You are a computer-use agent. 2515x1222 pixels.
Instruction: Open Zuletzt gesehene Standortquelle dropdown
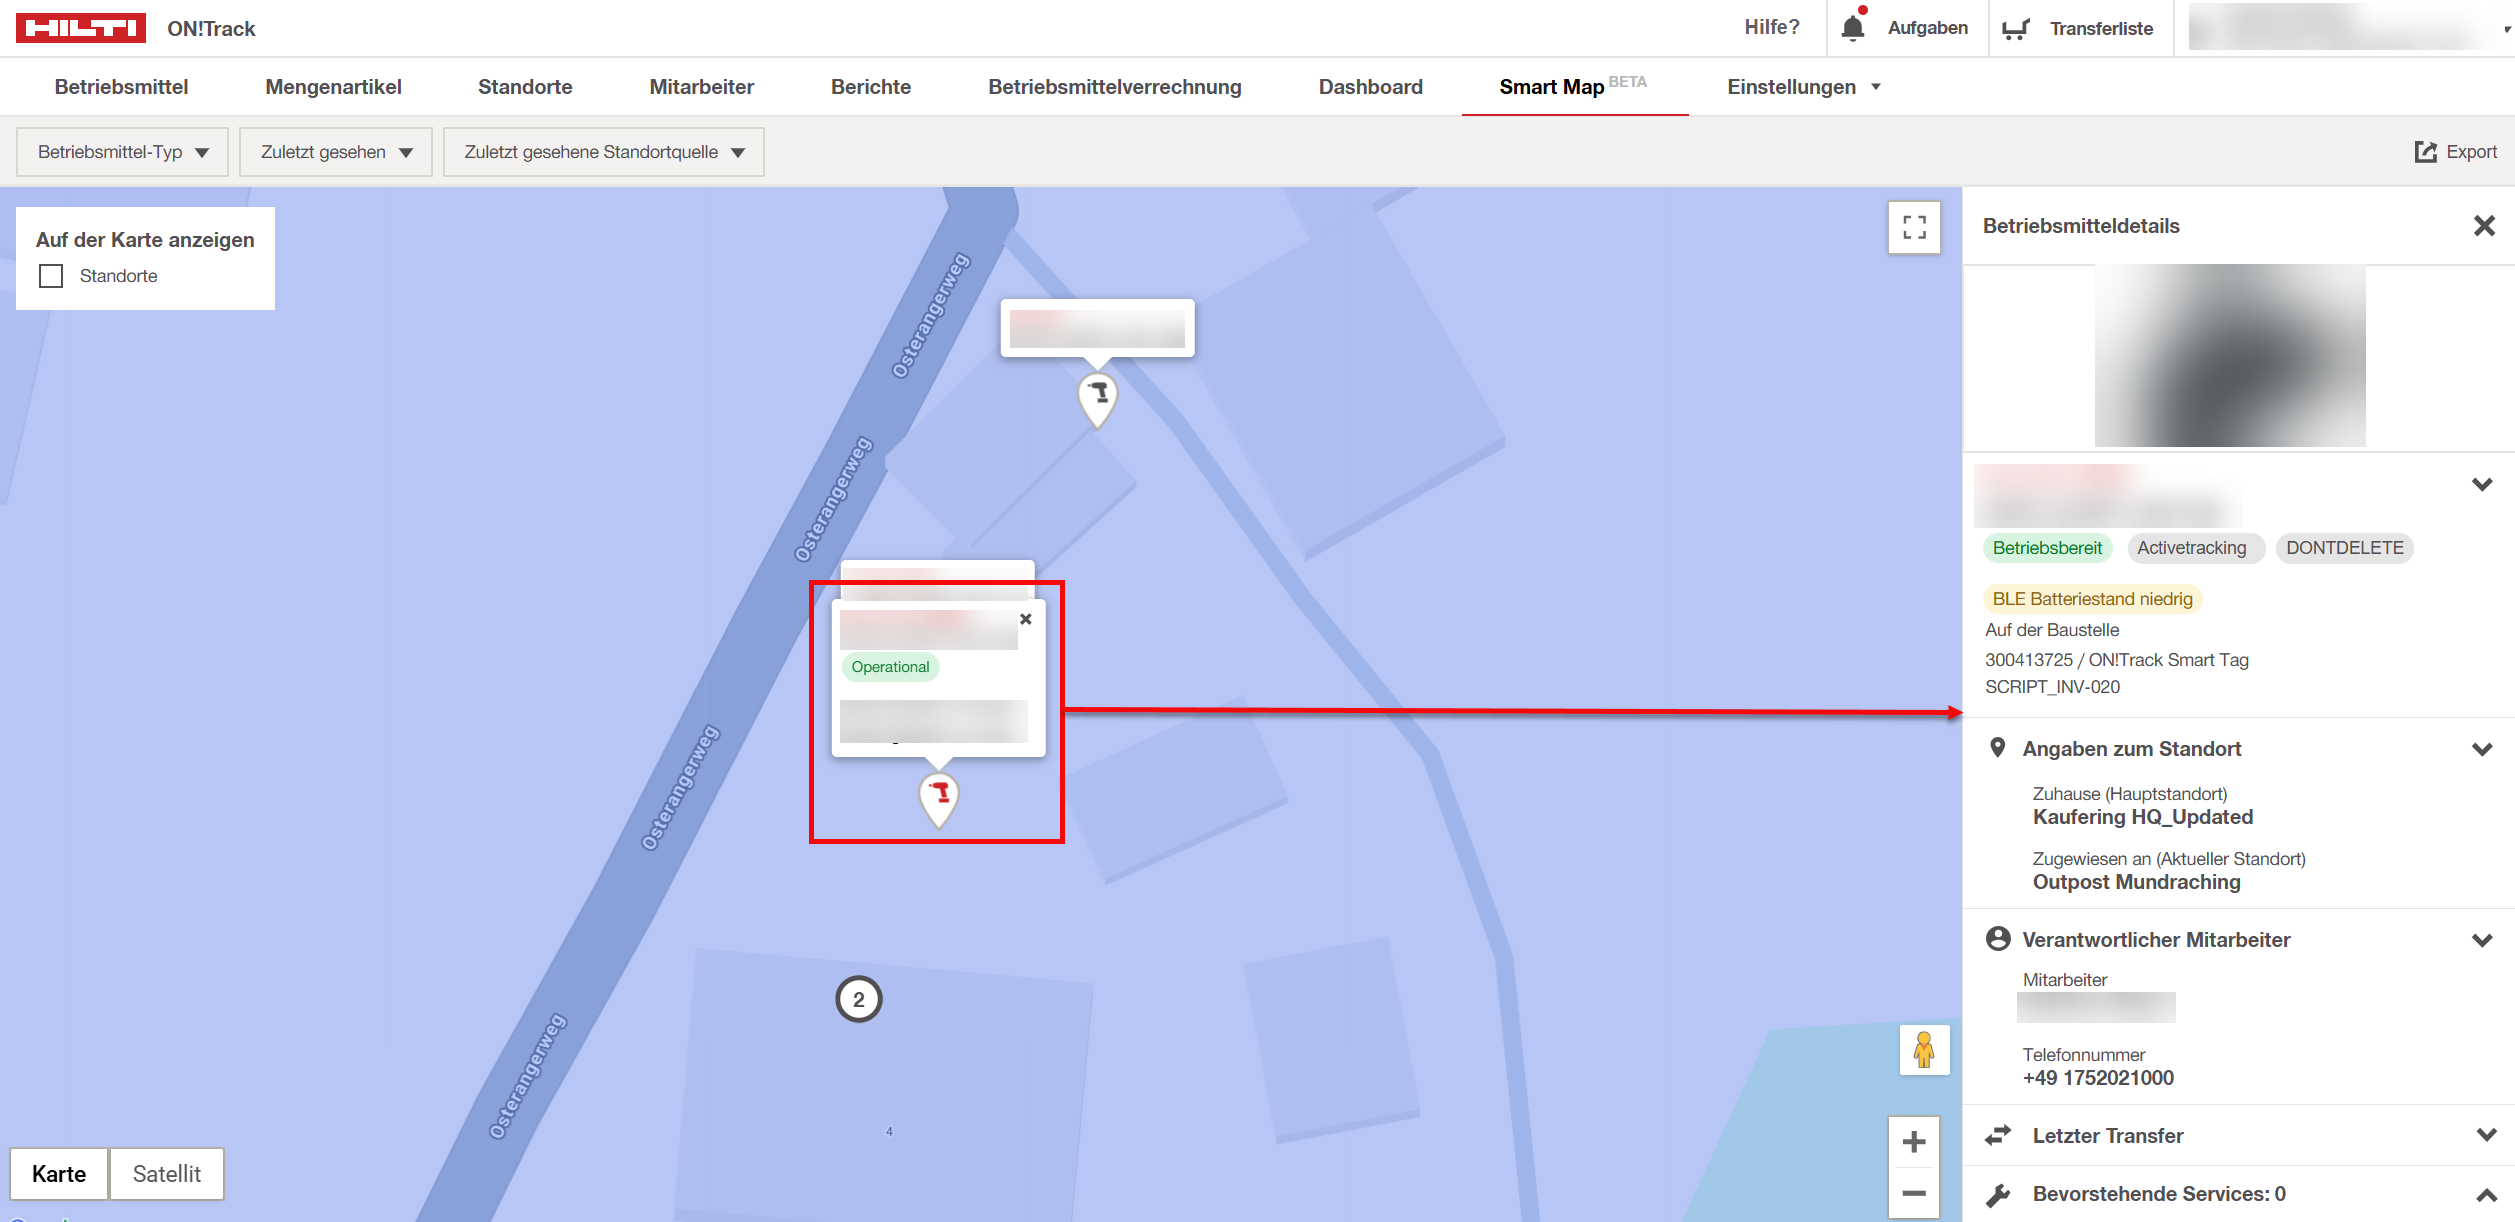[604, 152]
